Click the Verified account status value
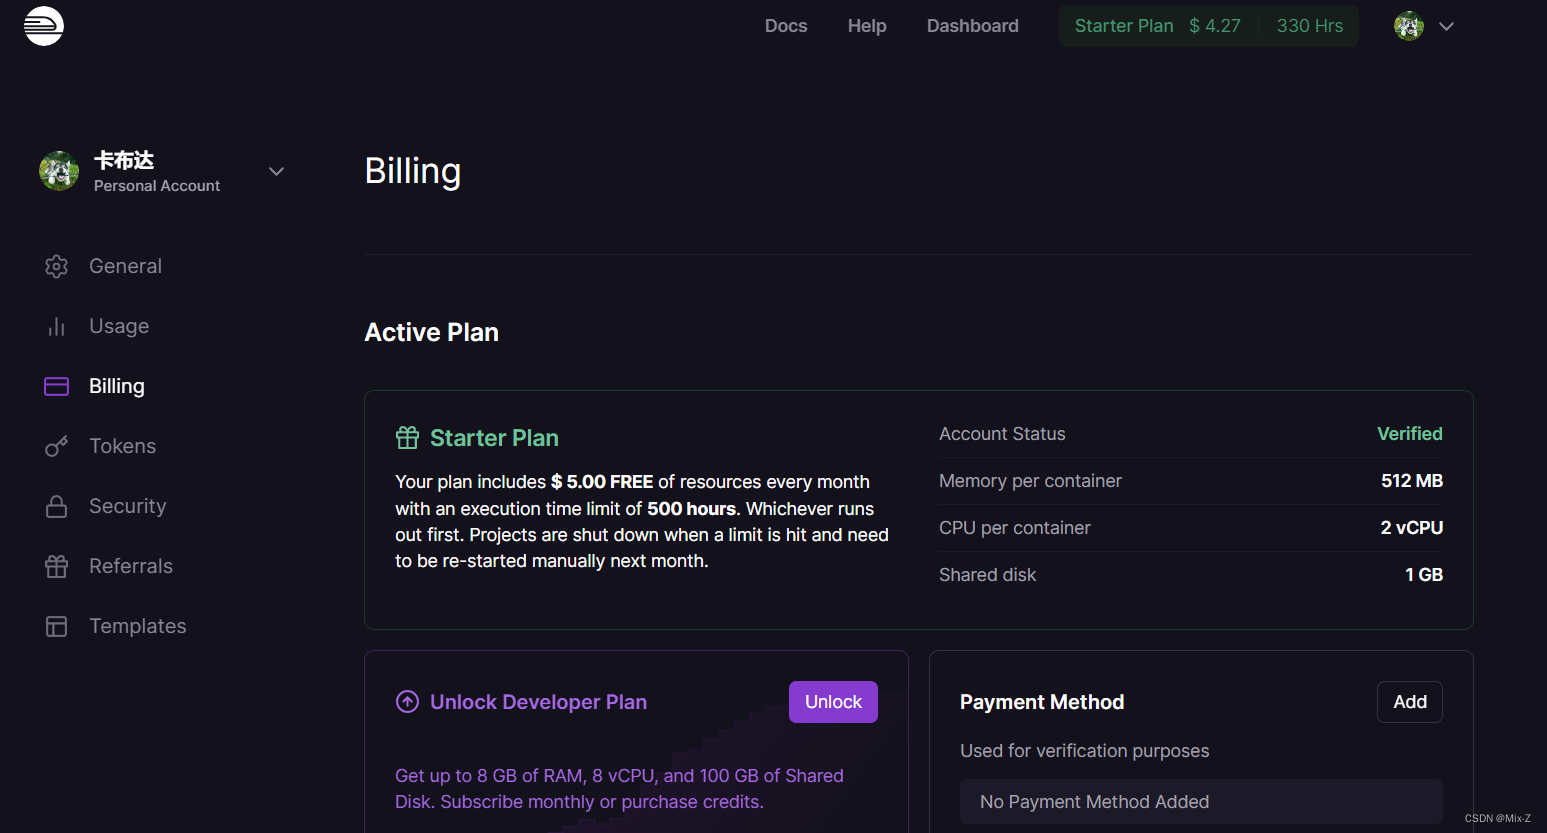The height and width of the screenshot is (833, 1547). [x=1410, y=434]
